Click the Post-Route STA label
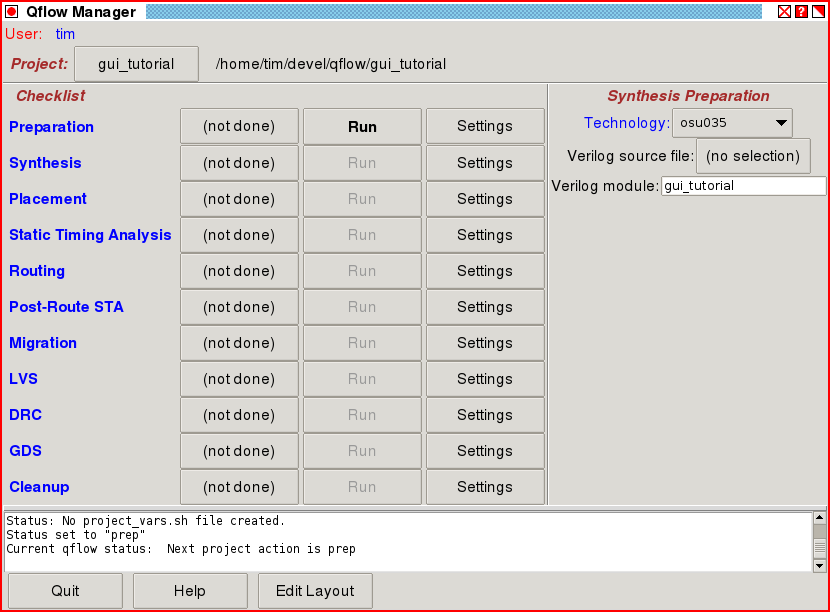 point(66,307)
